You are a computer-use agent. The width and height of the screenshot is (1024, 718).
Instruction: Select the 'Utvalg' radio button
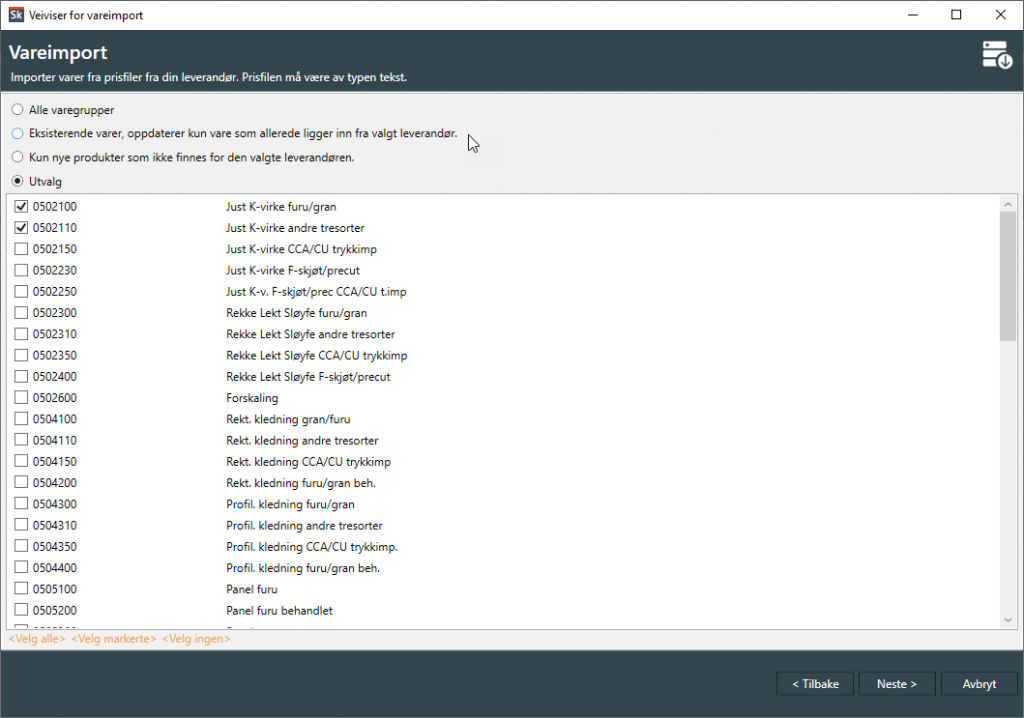17,182
